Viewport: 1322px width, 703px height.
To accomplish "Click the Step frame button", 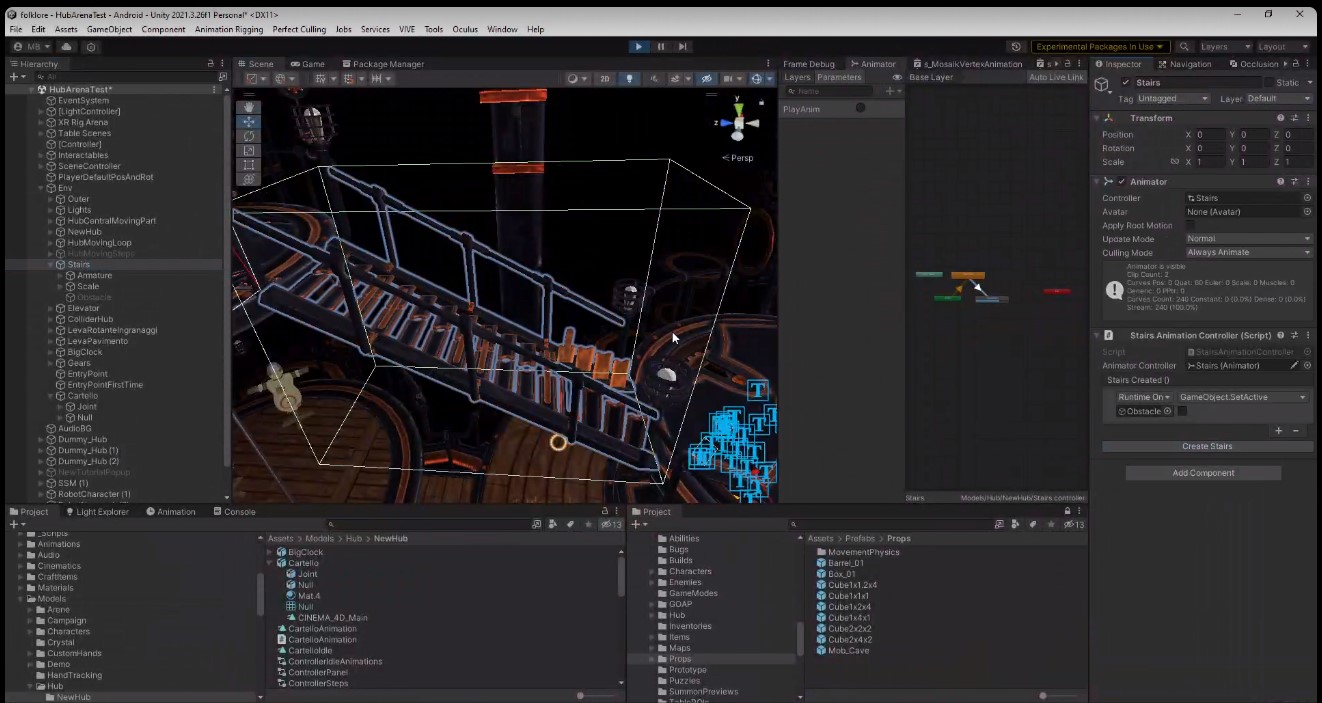I will point(683,47).
